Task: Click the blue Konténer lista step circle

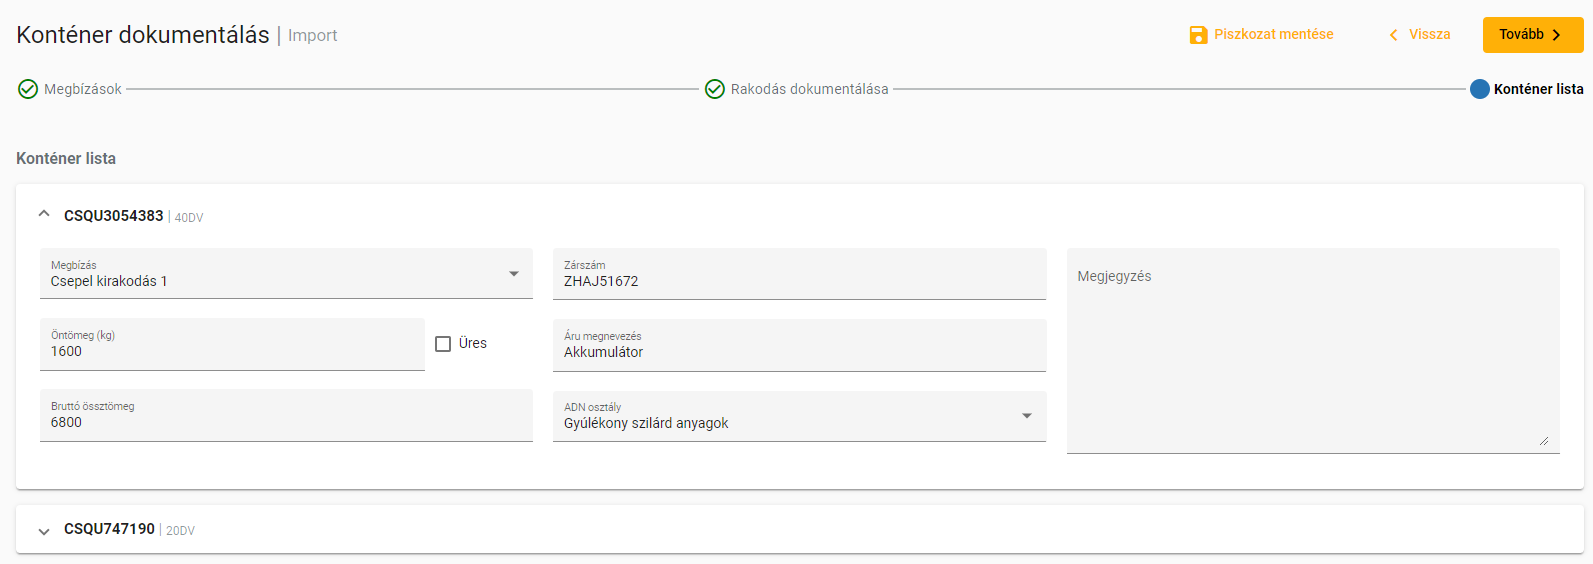Action: click(1480, 89)
